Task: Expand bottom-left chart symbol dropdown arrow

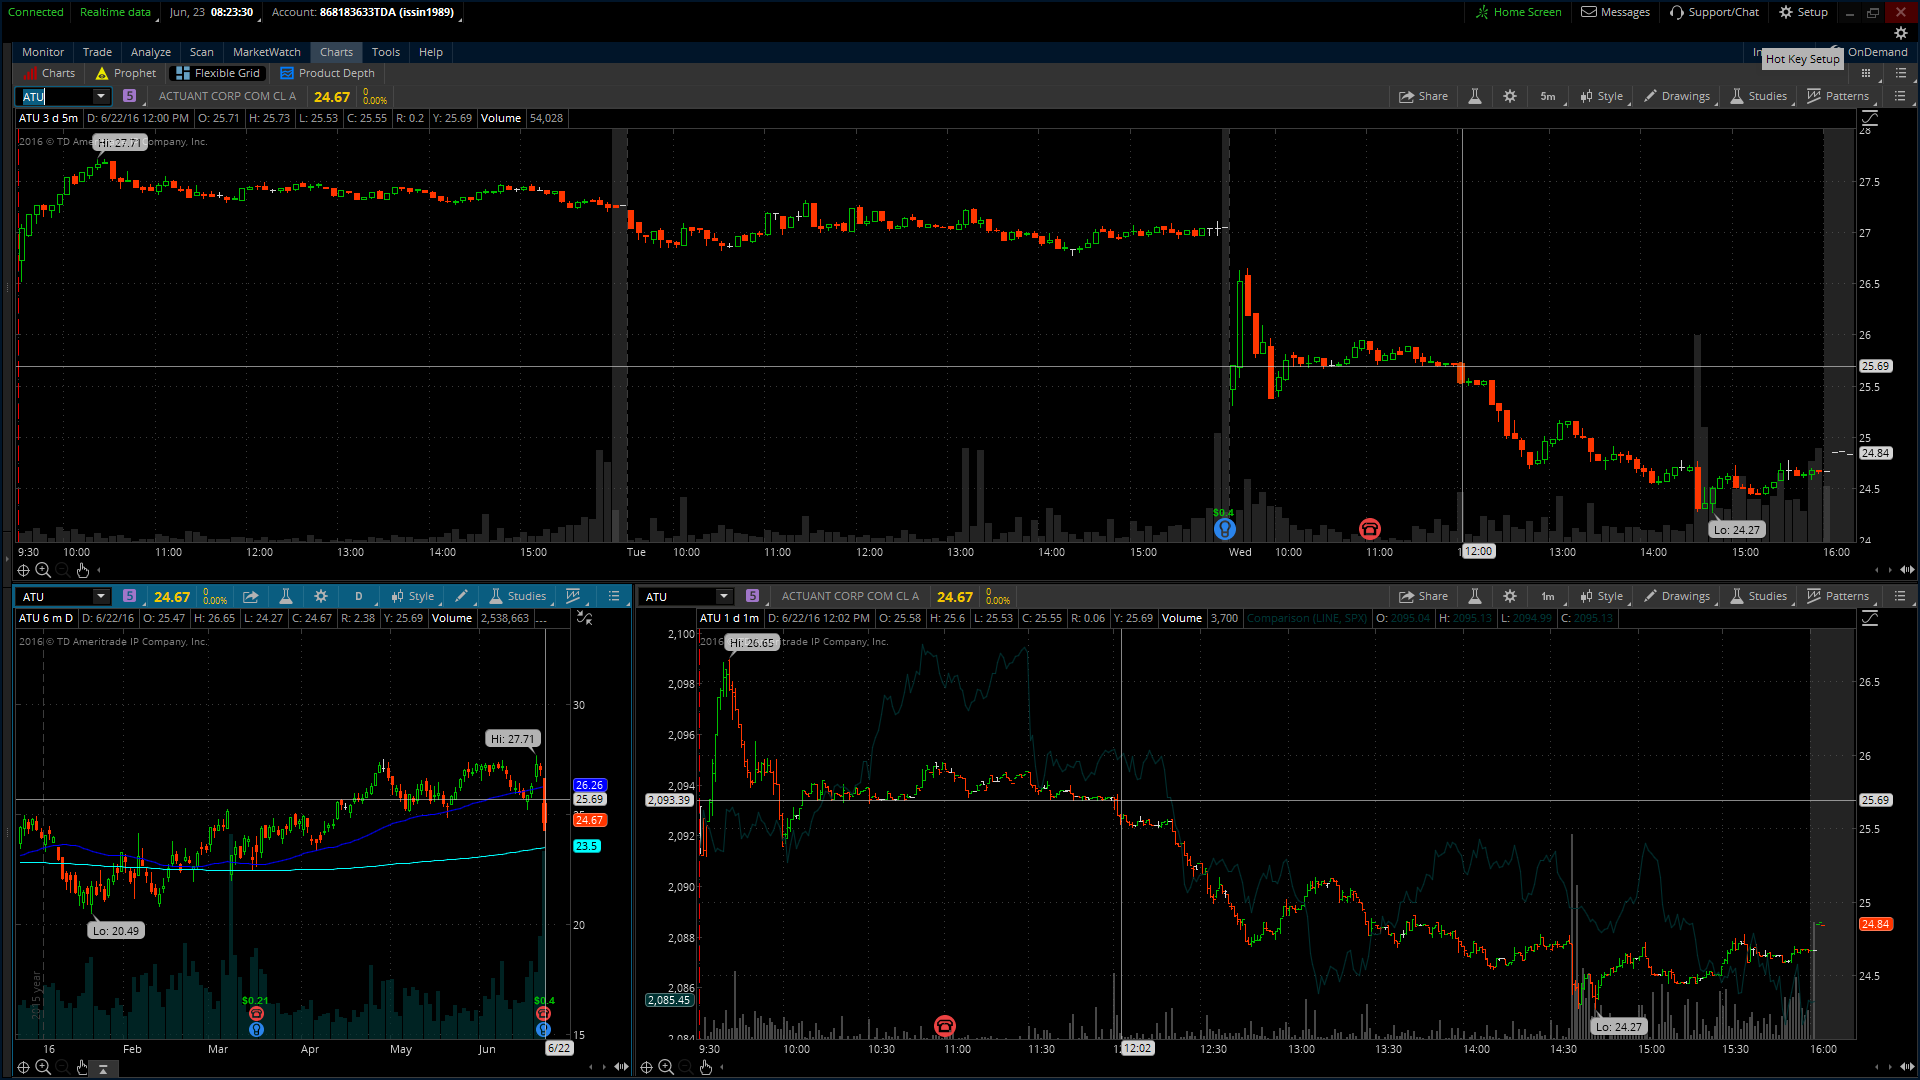Action: click(100, 596)
